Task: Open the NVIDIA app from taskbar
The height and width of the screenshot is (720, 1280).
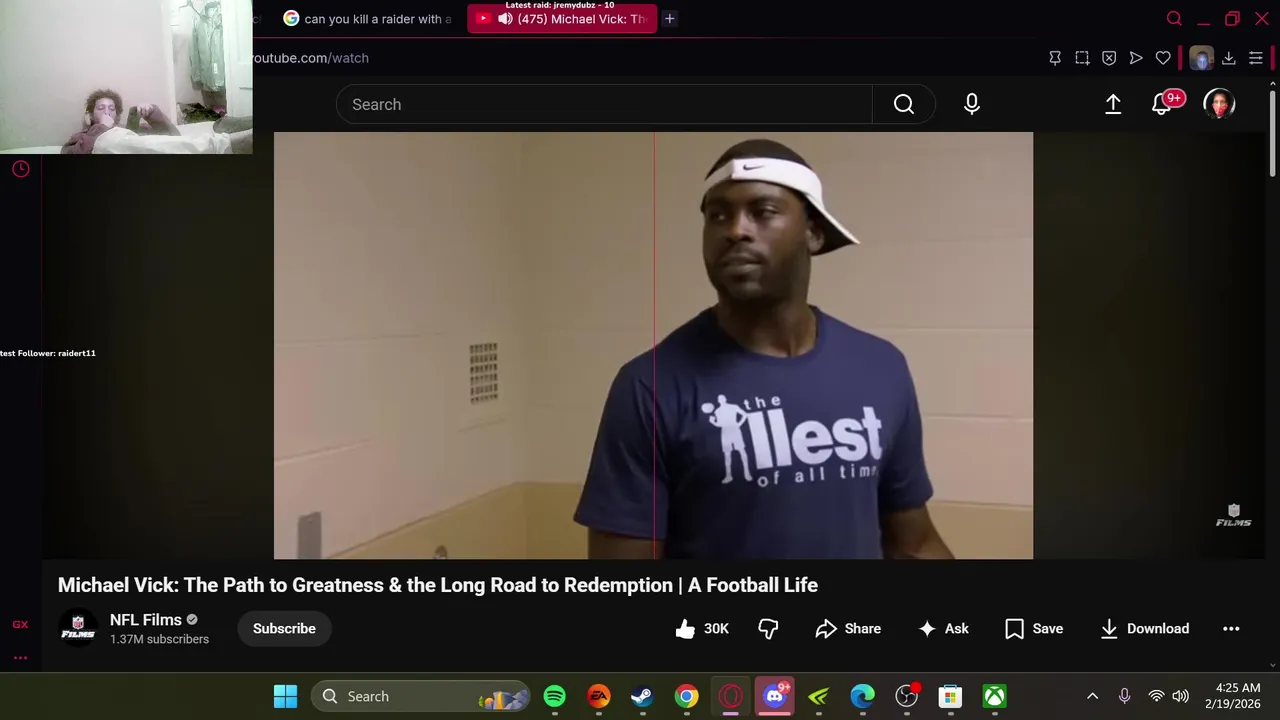Action: [x=819, y=696]
